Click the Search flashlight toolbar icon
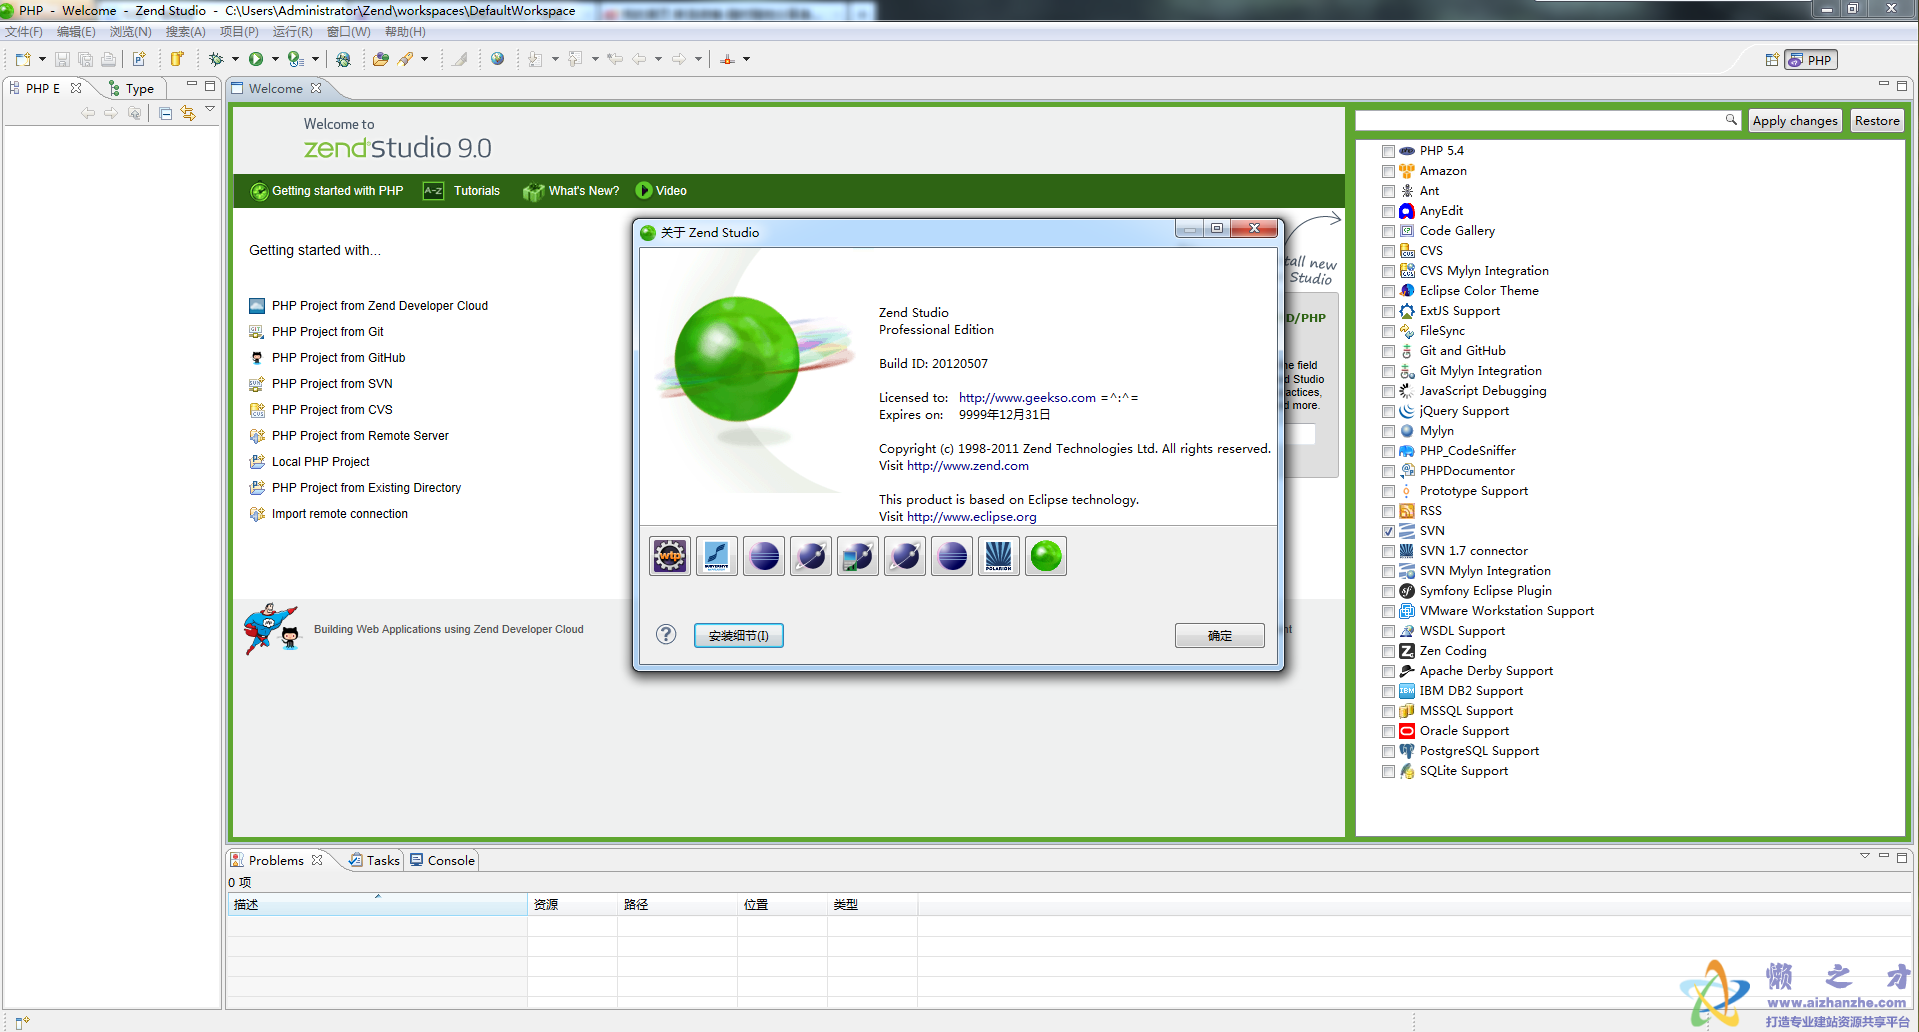The height and width of the screenshot is (1032, 1919). 405,60
